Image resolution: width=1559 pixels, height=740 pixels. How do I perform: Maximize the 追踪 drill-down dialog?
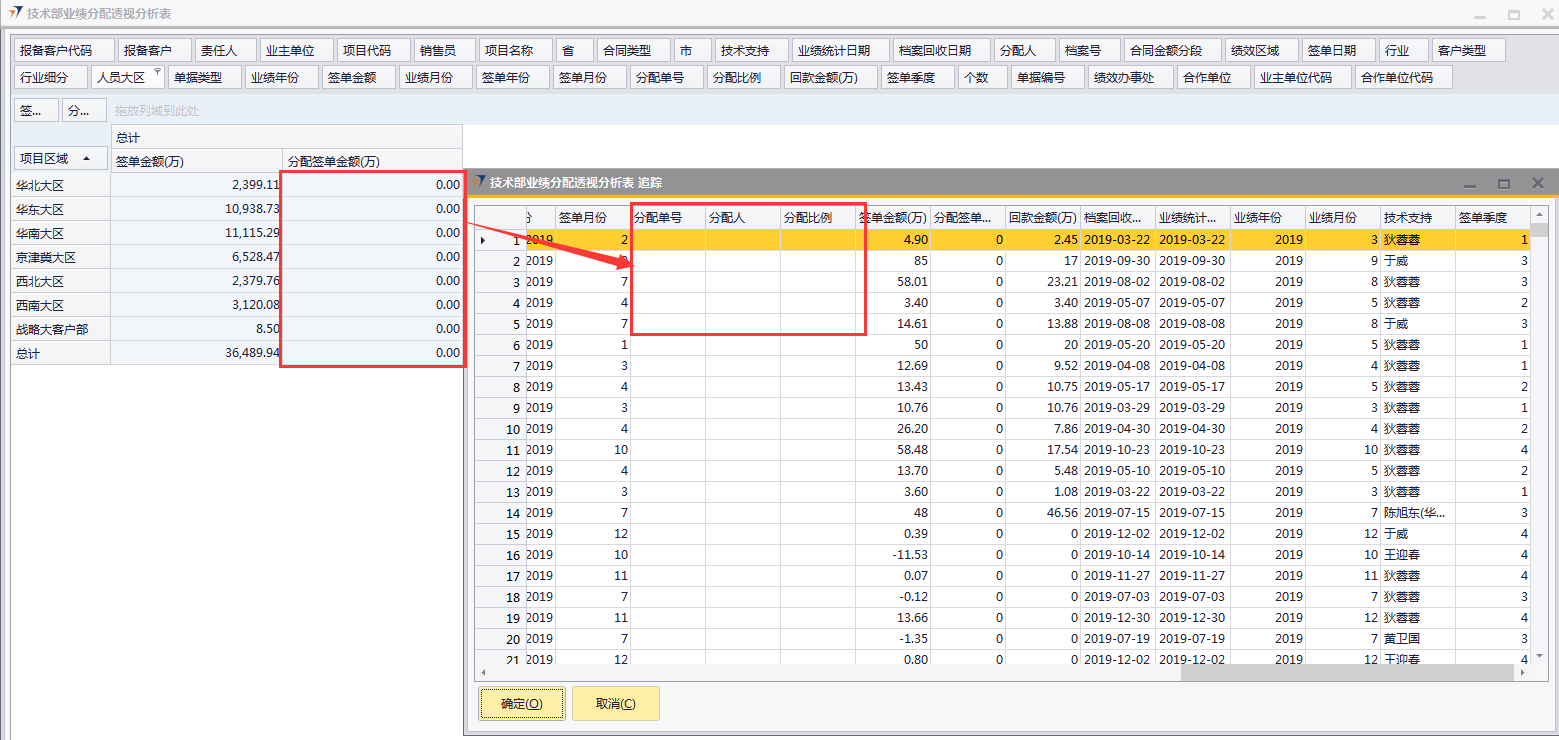point(1503,183)
